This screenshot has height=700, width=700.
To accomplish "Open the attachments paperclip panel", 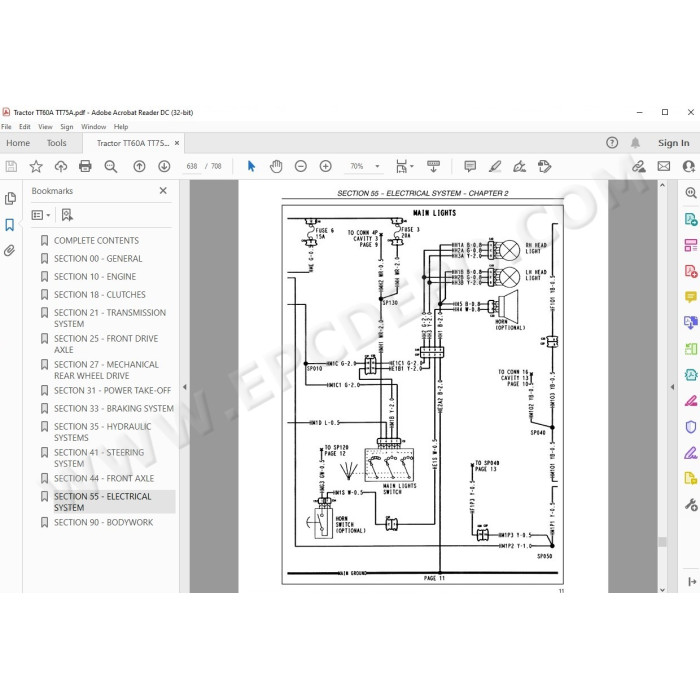I will point(10,250).
